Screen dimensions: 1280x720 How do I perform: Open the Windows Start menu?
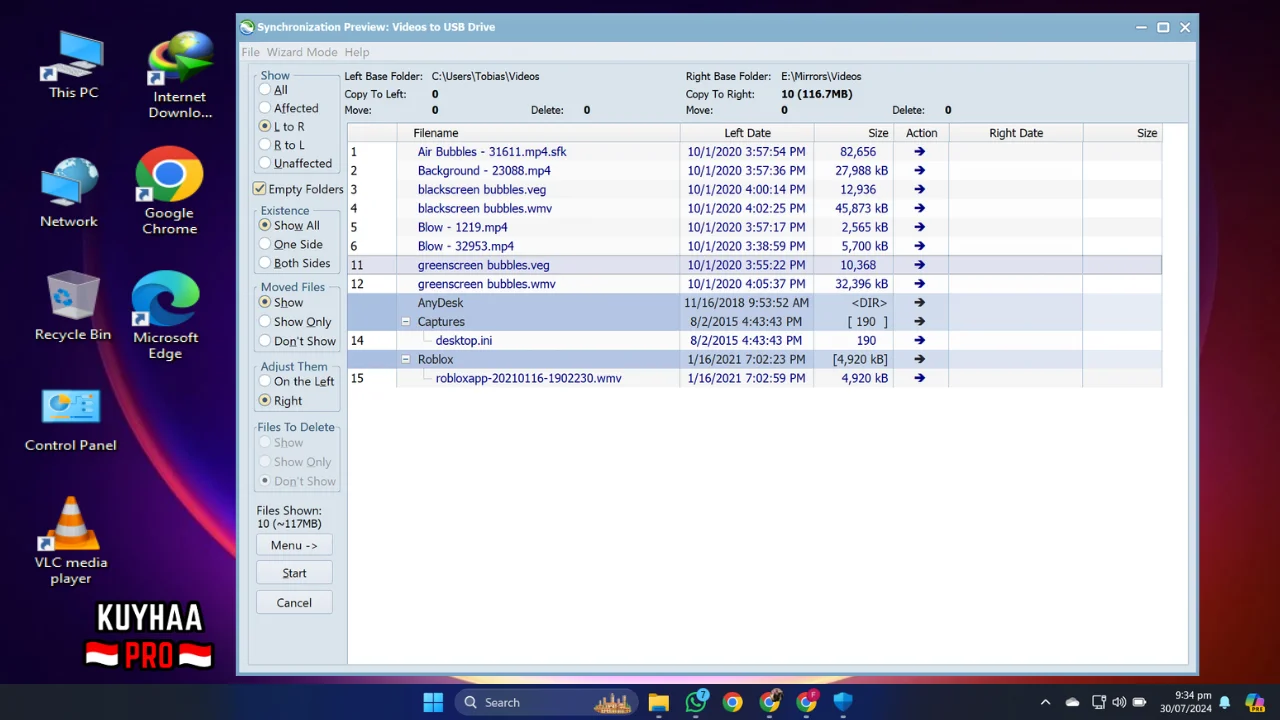click(x=433, y=702)
